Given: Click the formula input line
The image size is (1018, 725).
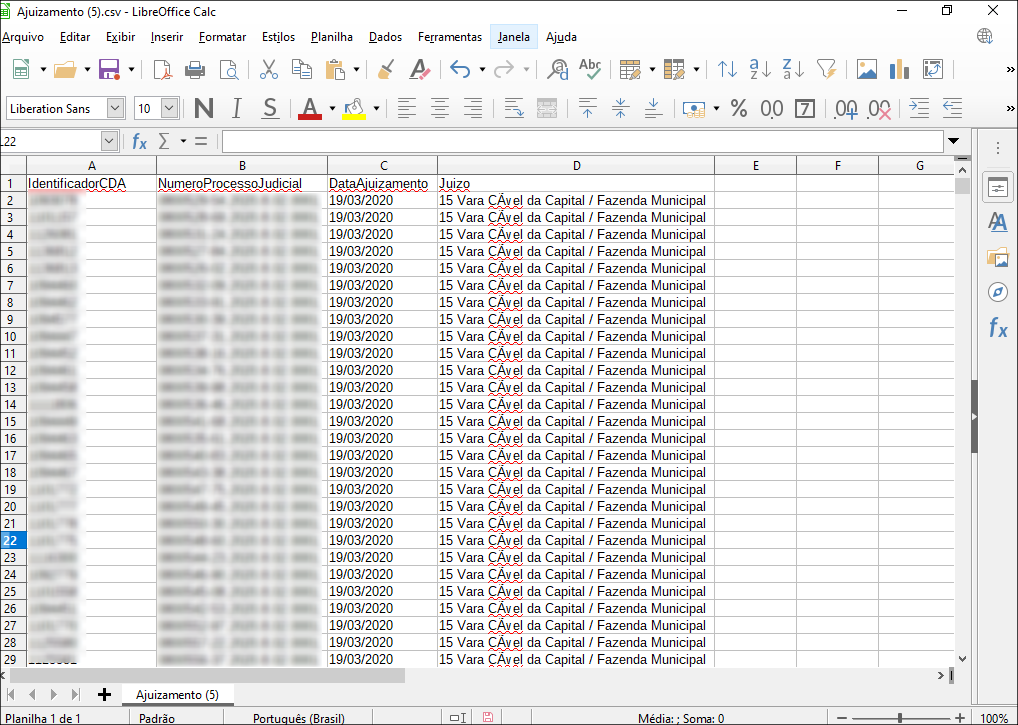Looking at the screenshot, I should click(580, 142).
